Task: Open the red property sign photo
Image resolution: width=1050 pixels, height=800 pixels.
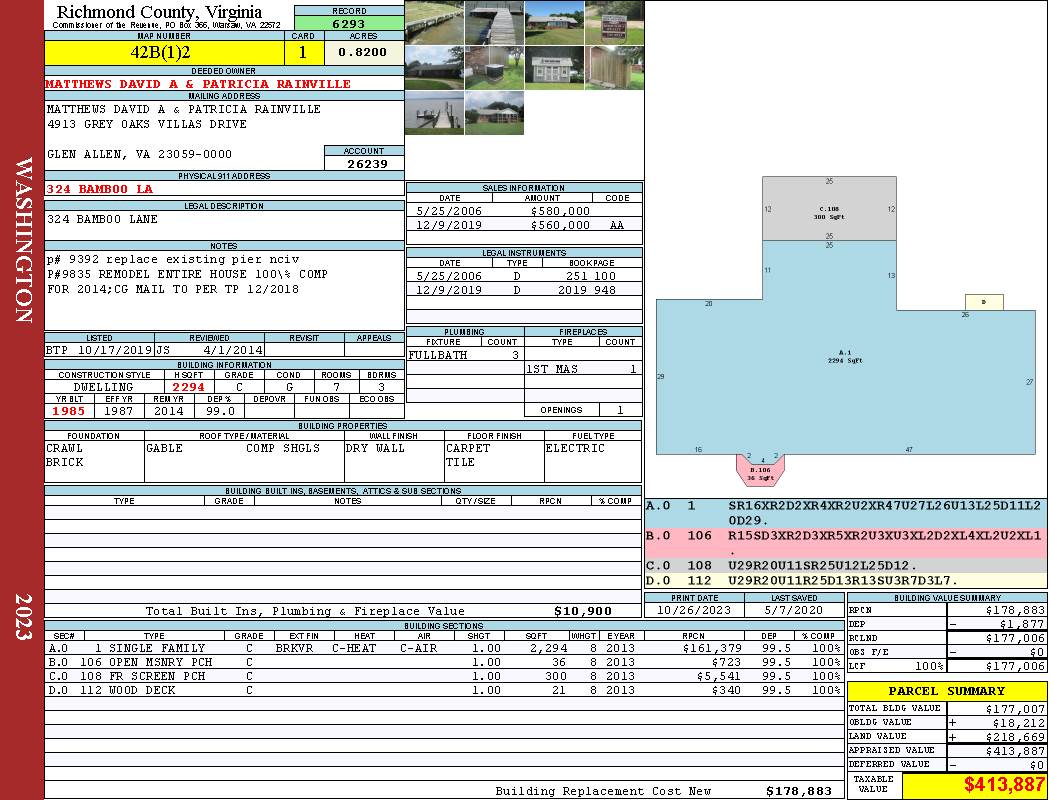Action: [612, 22]
